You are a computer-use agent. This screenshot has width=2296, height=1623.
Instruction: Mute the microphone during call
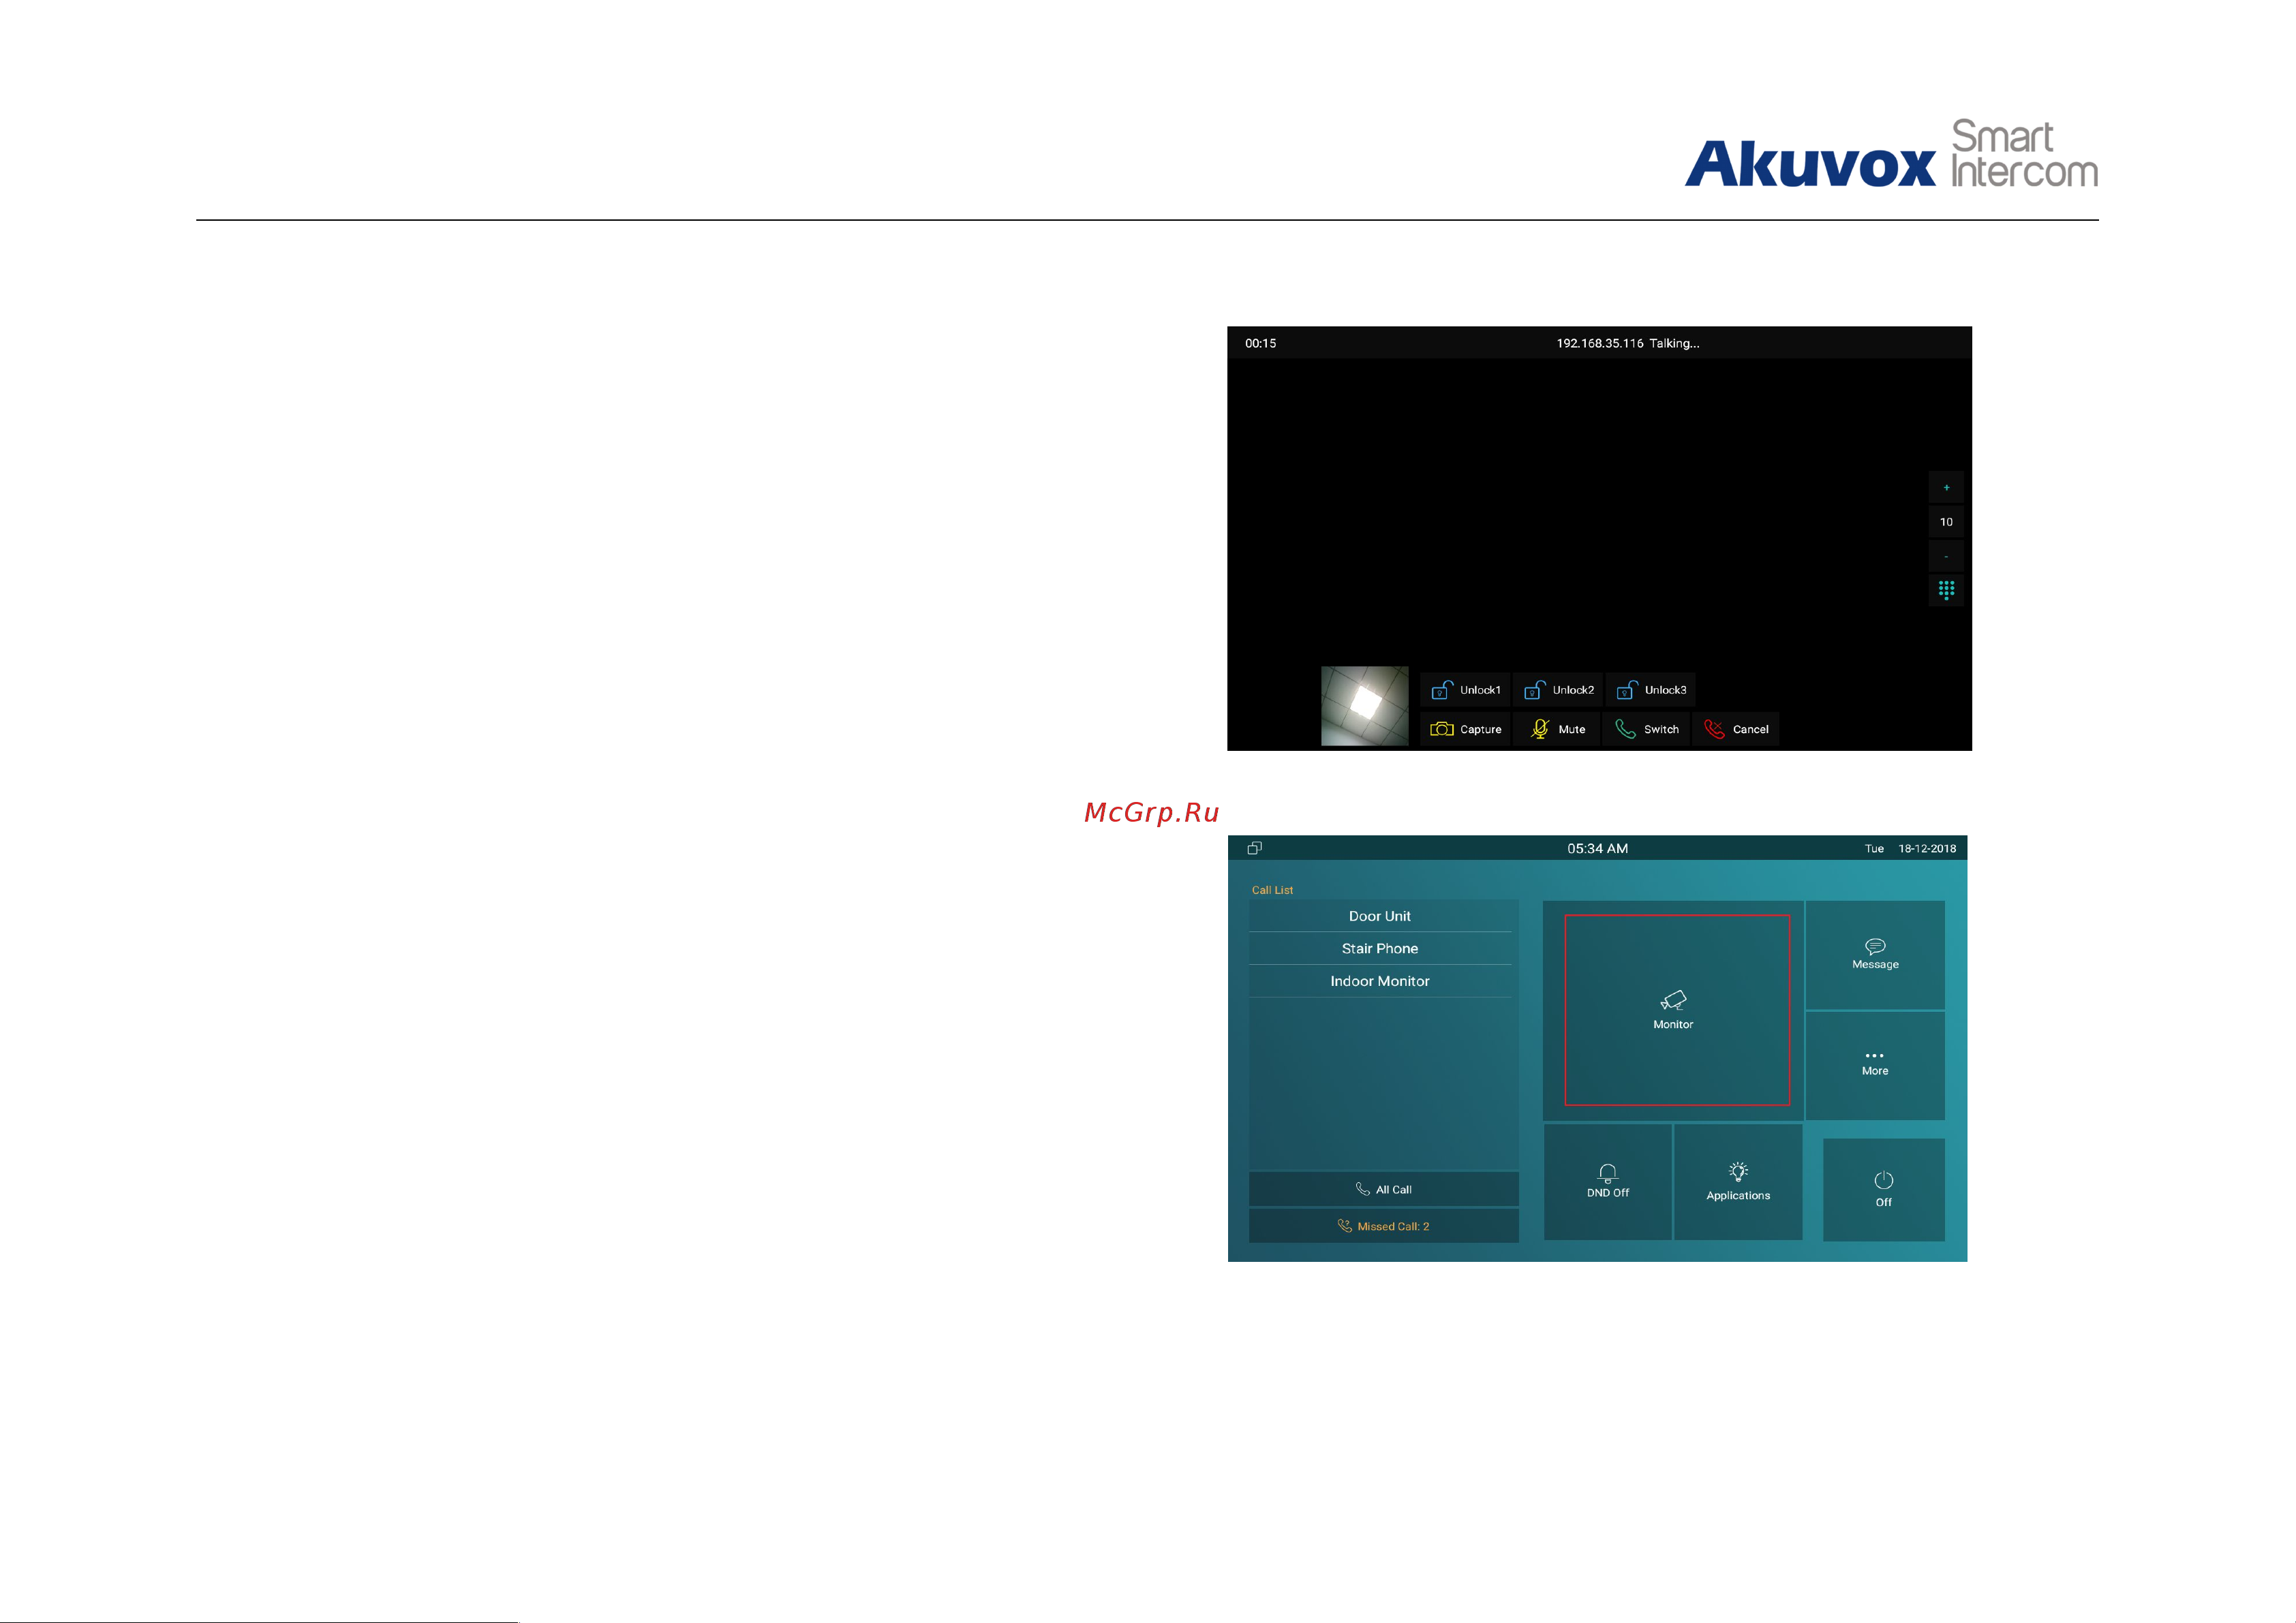pyautogui.click(x=1557, y=729)
